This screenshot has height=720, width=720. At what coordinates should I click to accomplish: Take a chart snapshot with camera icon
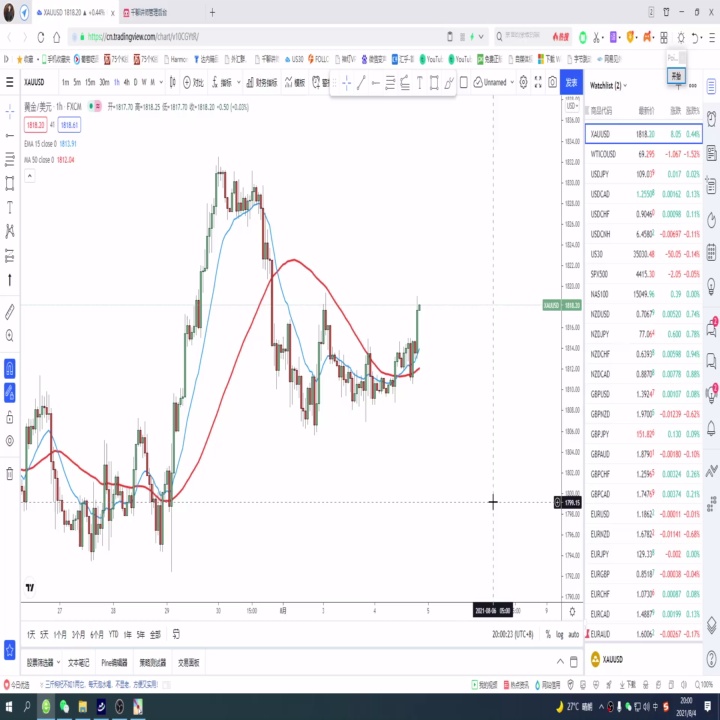coord(552,82)
